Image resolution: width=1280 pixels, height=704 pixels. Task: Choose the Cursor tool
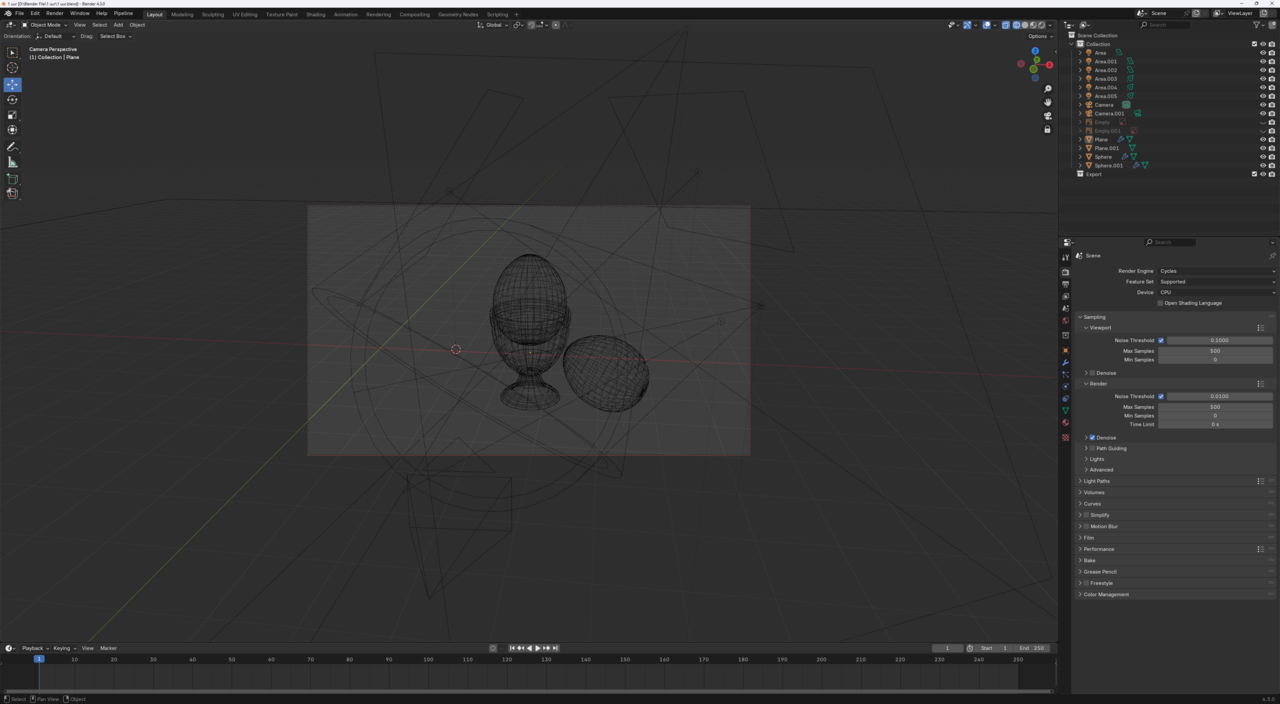pos(12,68)
